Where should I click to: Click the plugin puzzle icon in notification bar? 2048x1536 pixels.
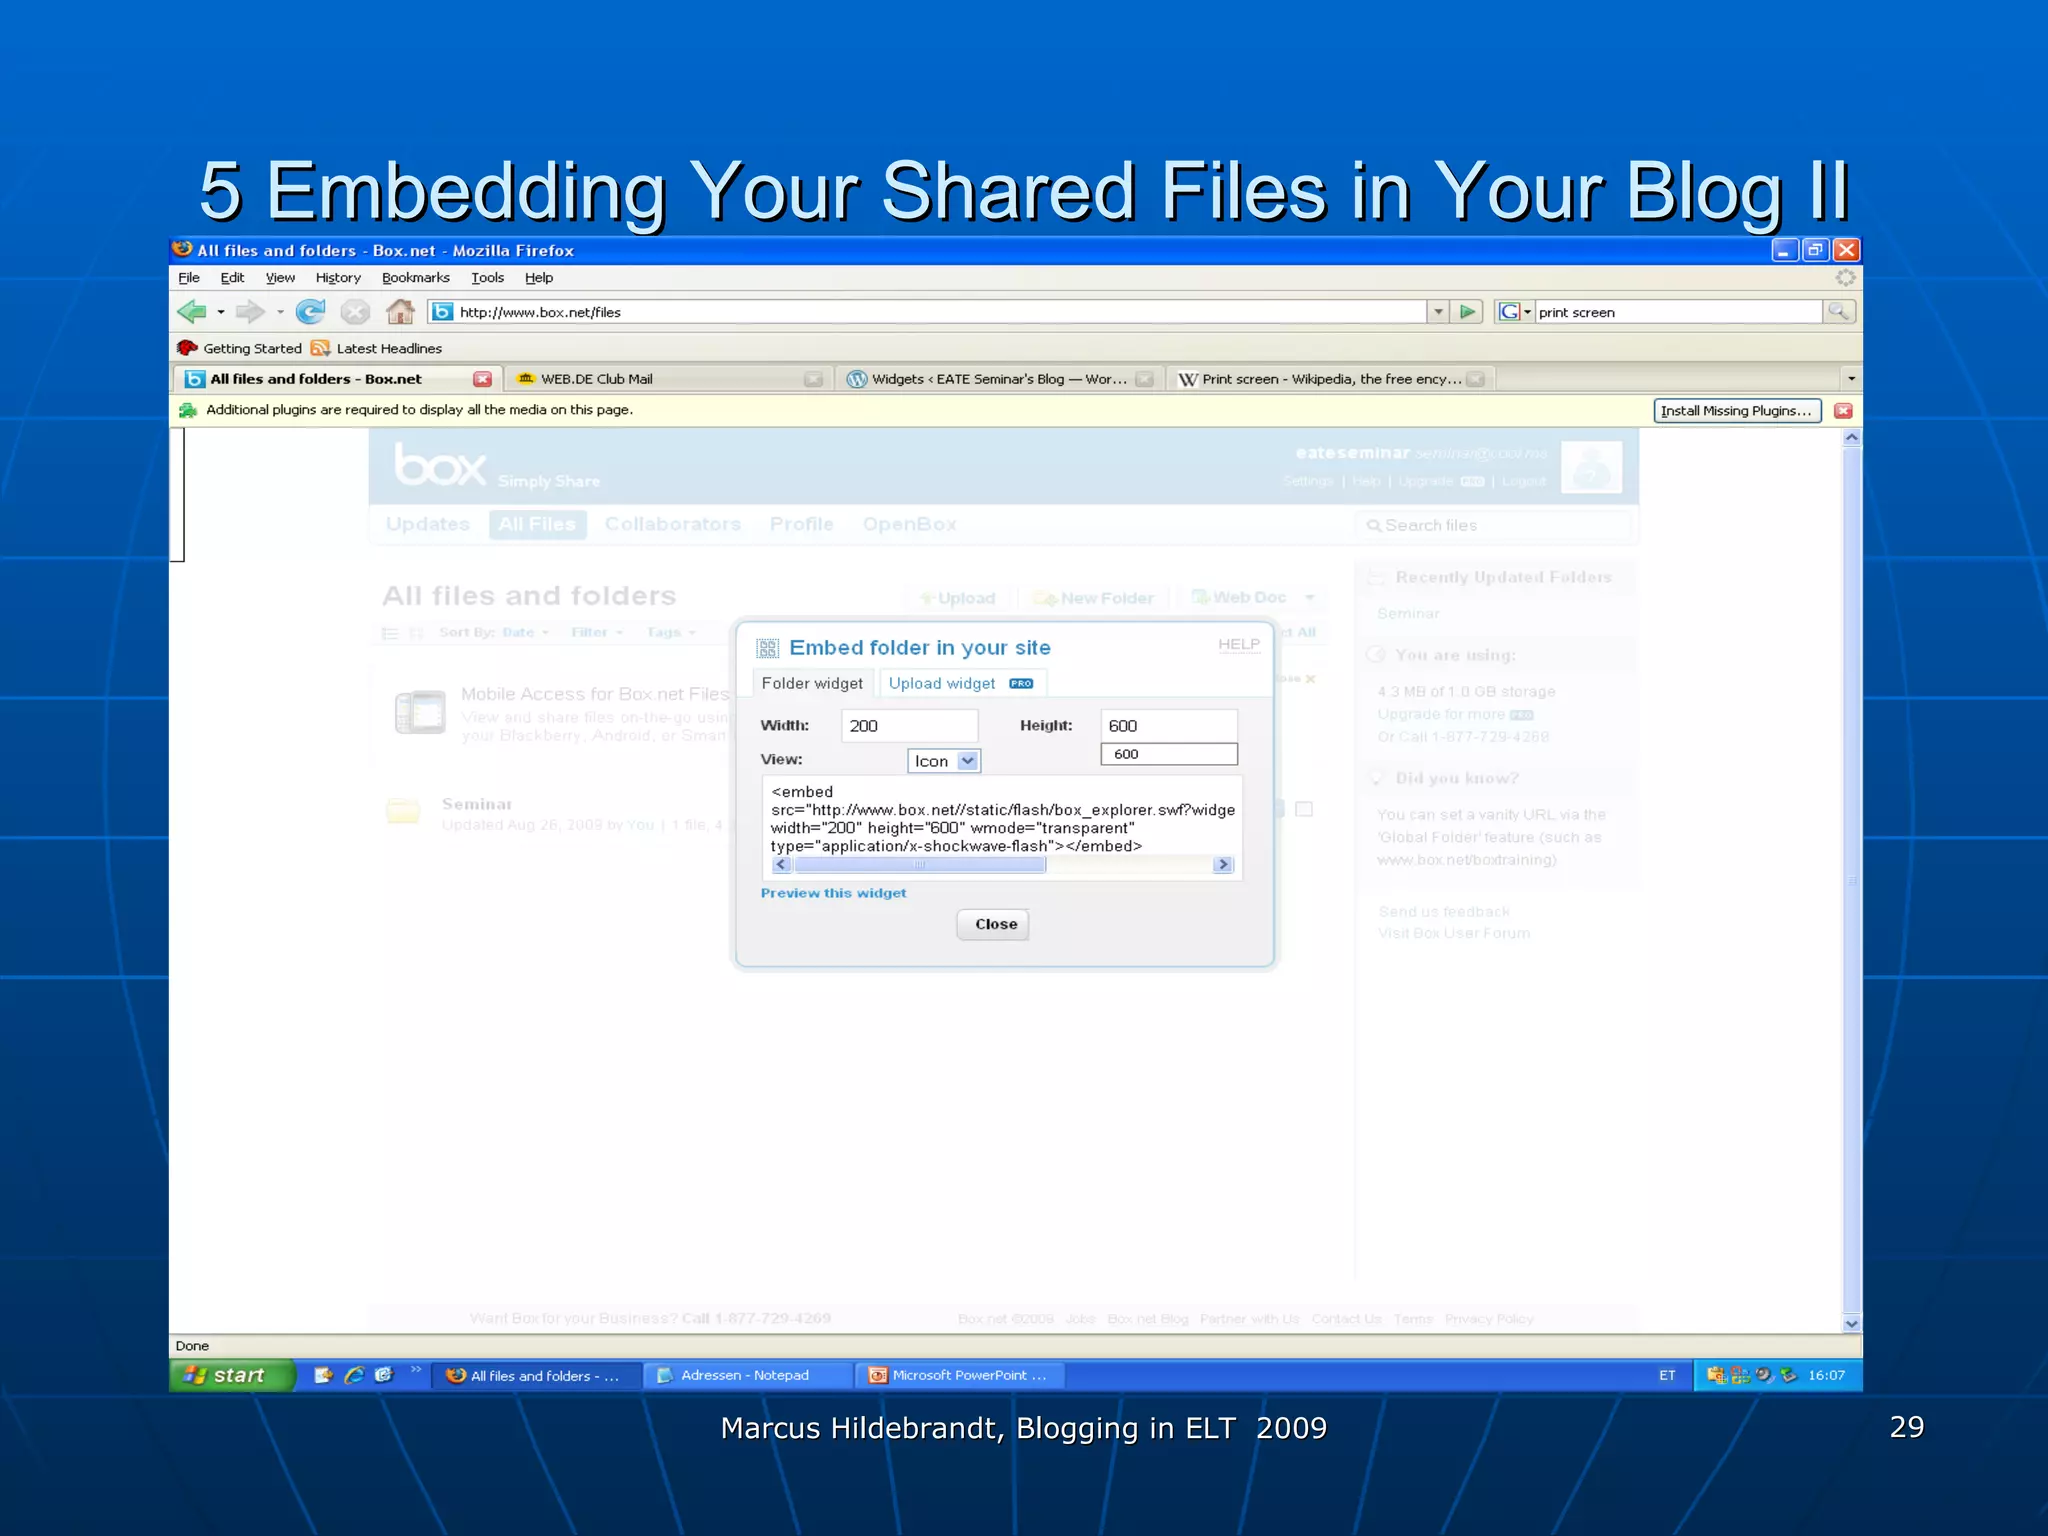pyautogui.click(x=188, y=410)
